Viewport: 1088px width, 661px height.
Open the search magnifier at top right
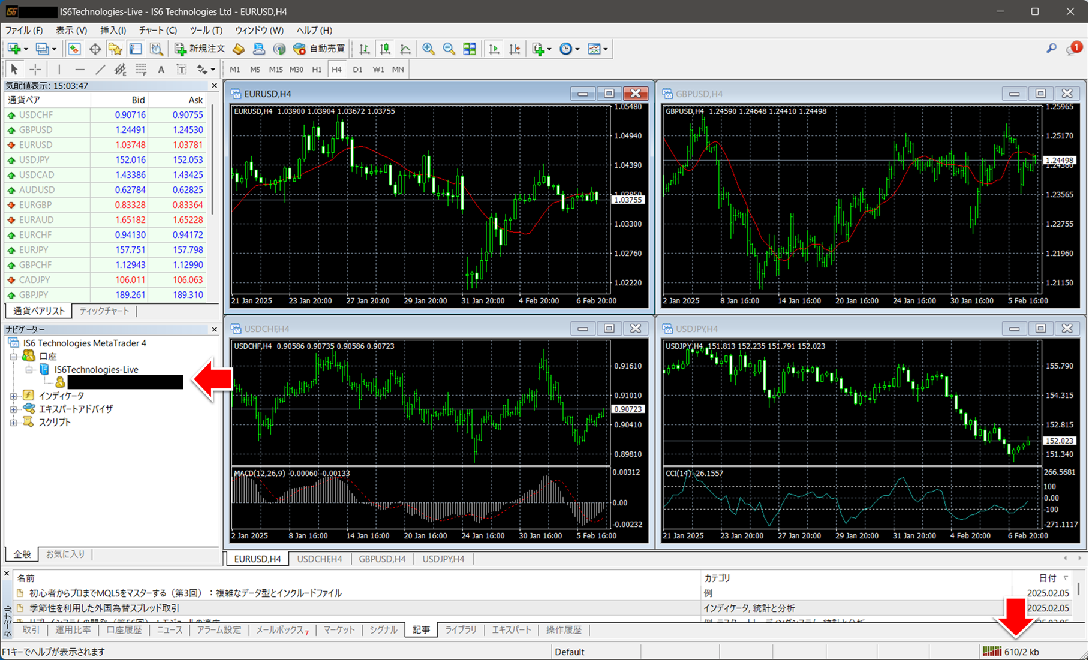(1051, 49)
